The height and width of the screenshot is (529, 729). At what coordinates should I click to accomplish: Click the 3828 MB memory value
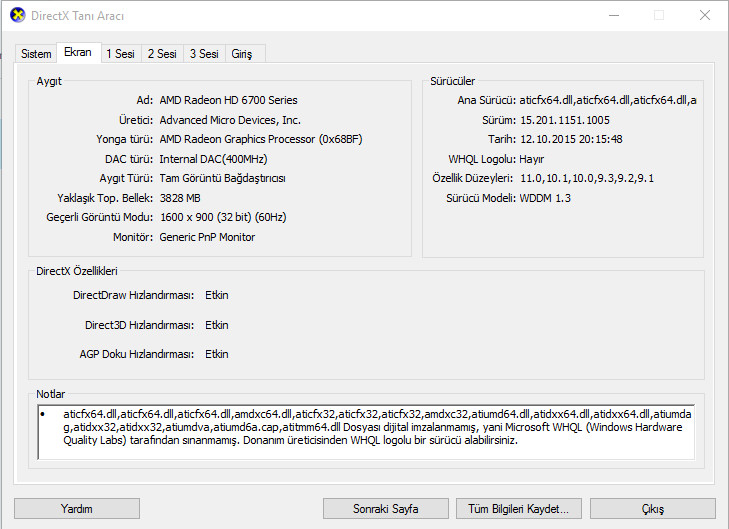tap(180, 198)
